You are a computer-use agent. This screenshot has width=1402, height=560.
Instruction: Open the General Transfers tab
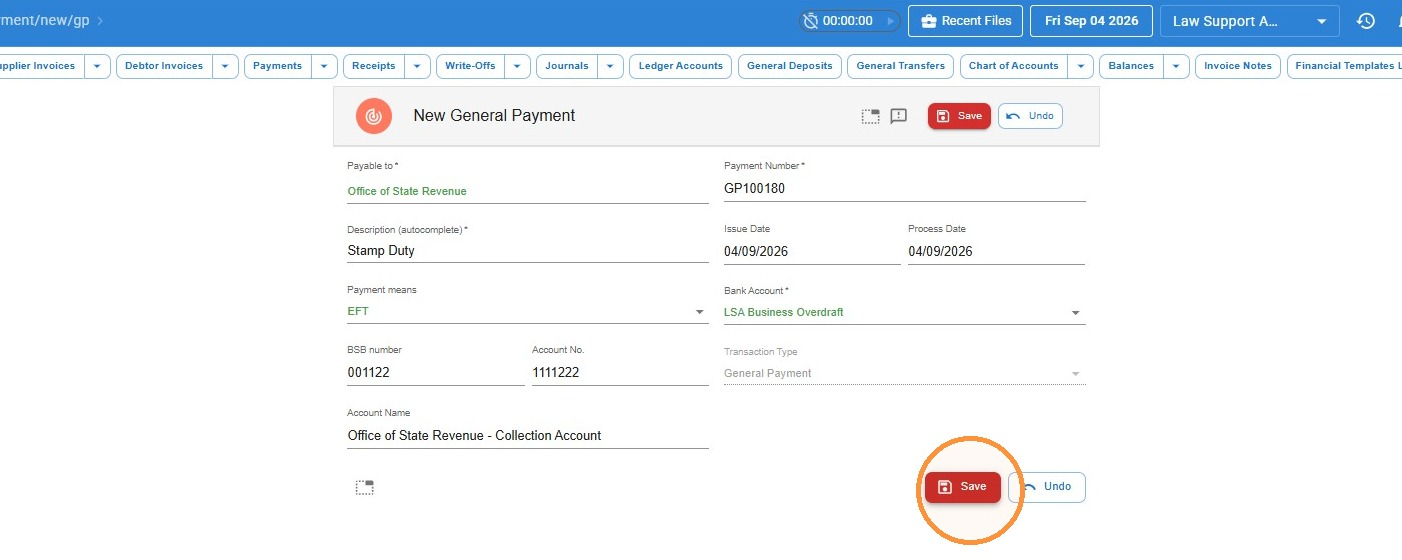(x=901, y=66)
